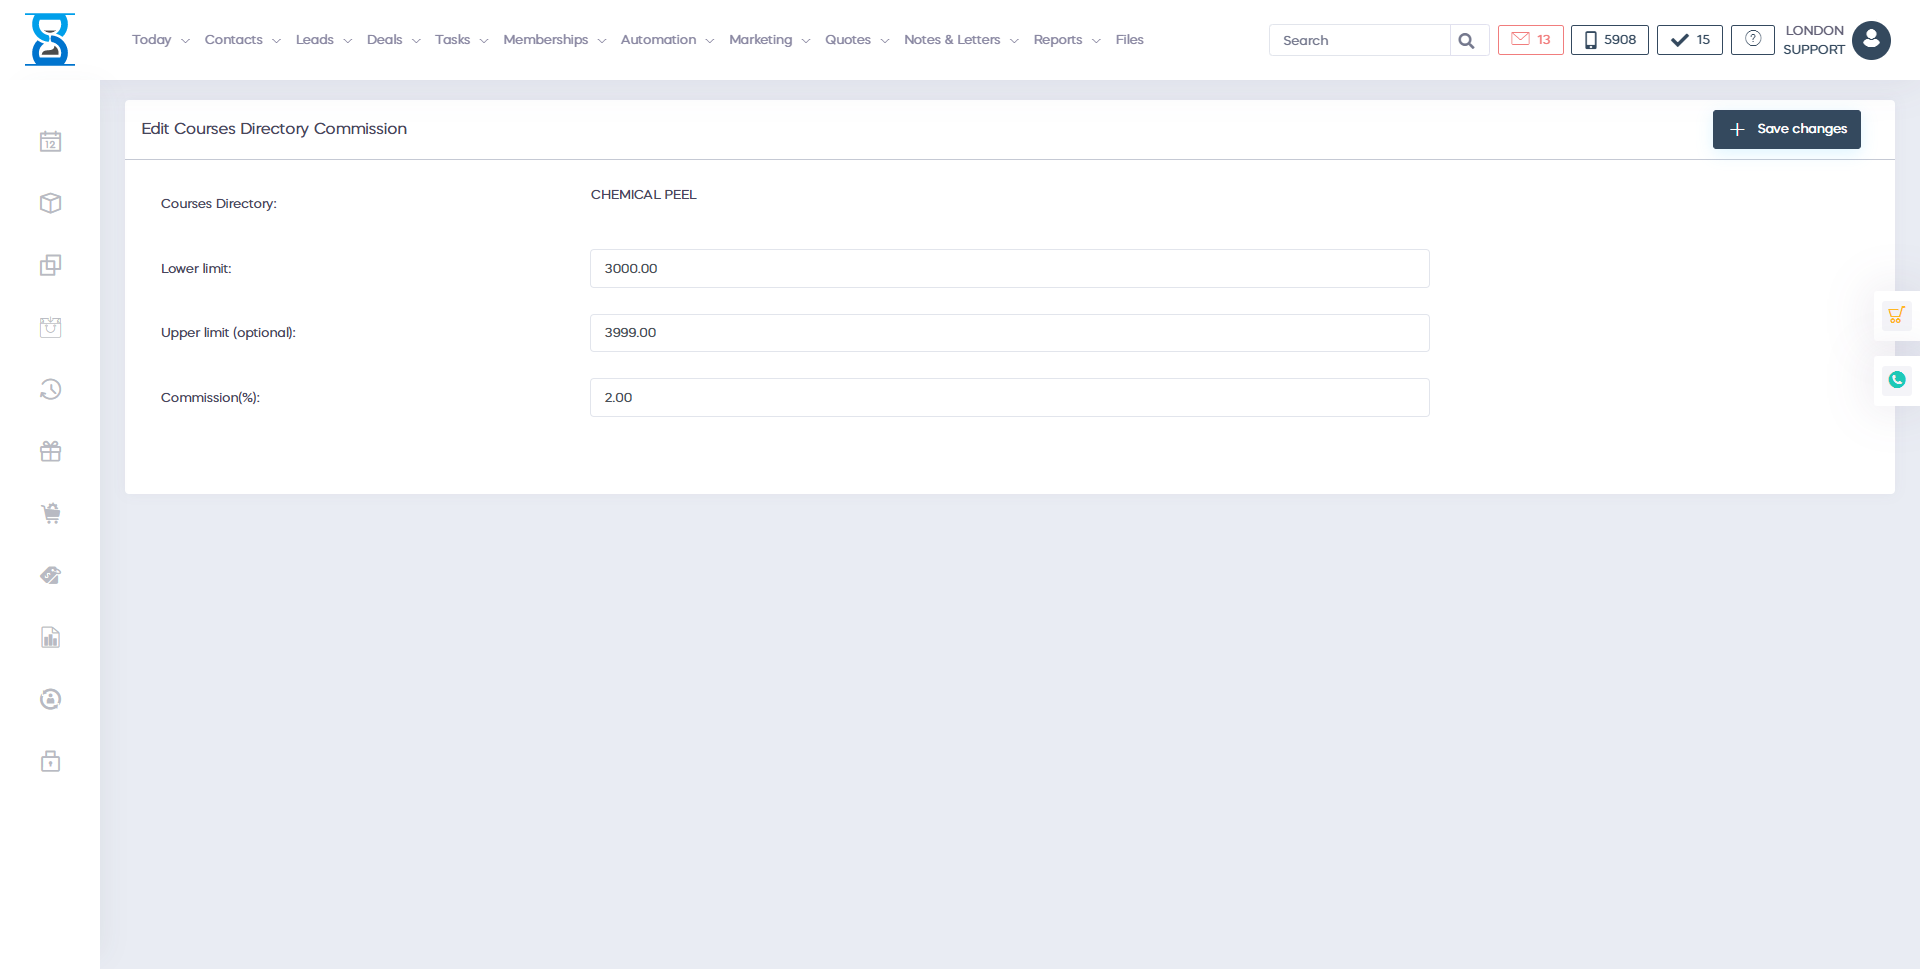The height and width of the screenshot is (969, 1920).
Task: Click inside the Commission(%) input field
Action: 1009,397
